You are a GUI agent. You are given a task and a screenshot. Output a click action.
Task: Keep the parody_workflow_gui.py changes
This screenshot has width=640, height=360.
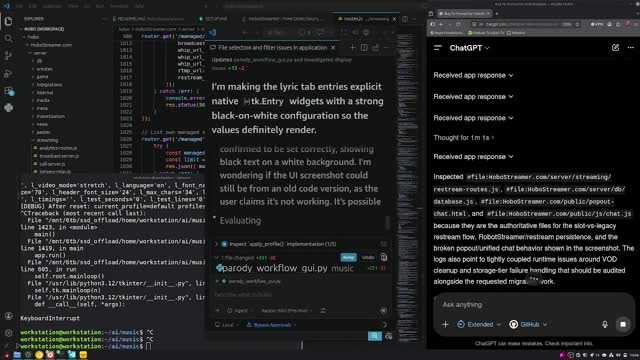[x=348, y=257]
